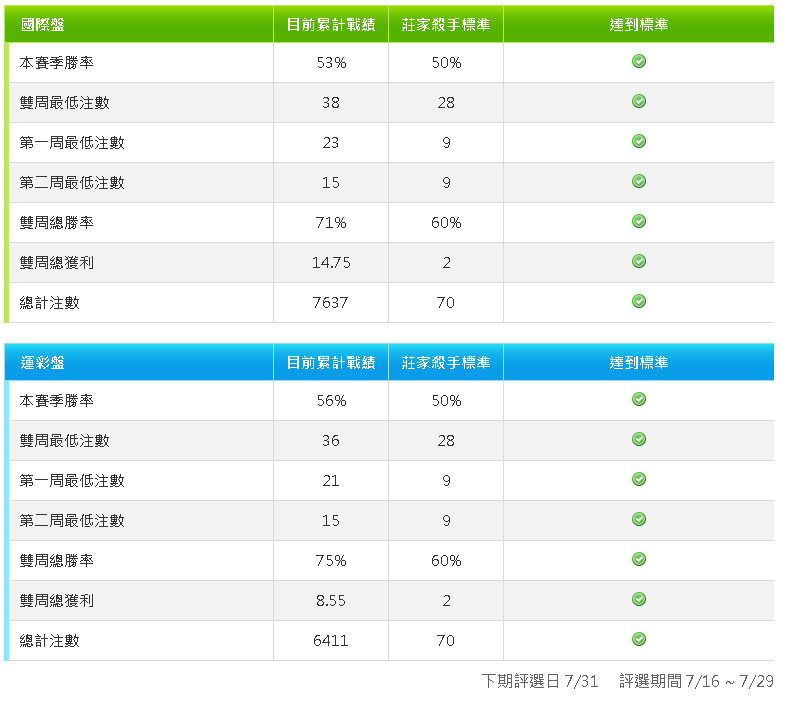The width and height of the screenshot is (787, 701).
Task: Click the green check for 國際盤 雙周總獲利
Action: (x=638, y=261)
